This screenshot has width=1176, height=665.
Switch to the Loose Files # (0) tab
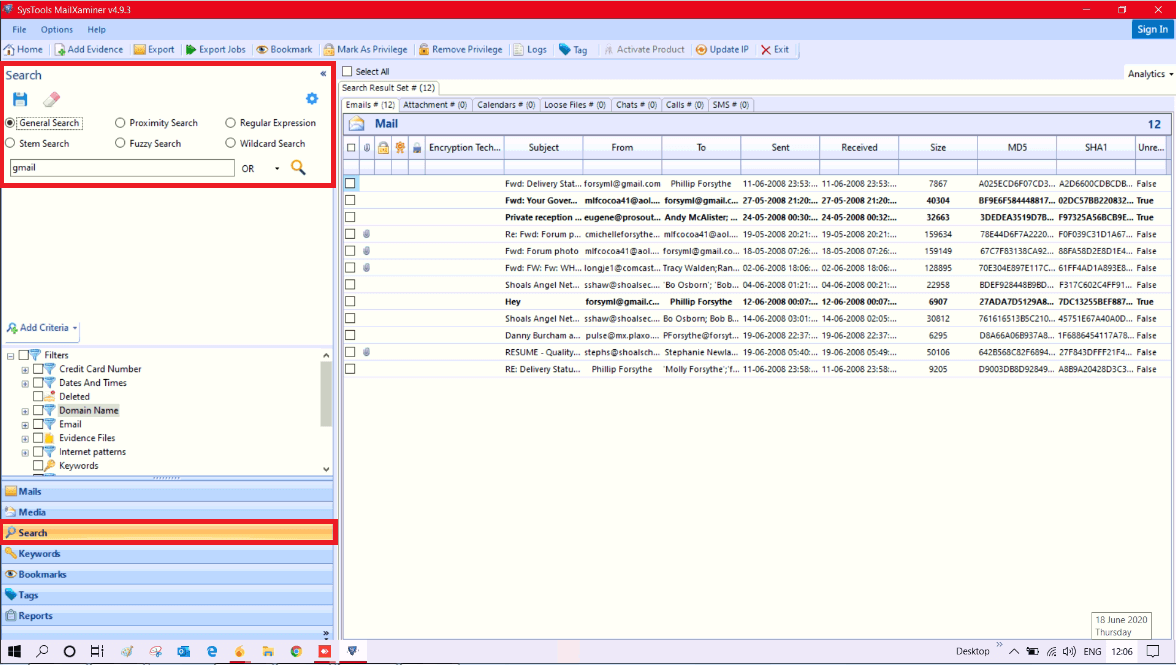pyautogui.click(x=574, y=105)
